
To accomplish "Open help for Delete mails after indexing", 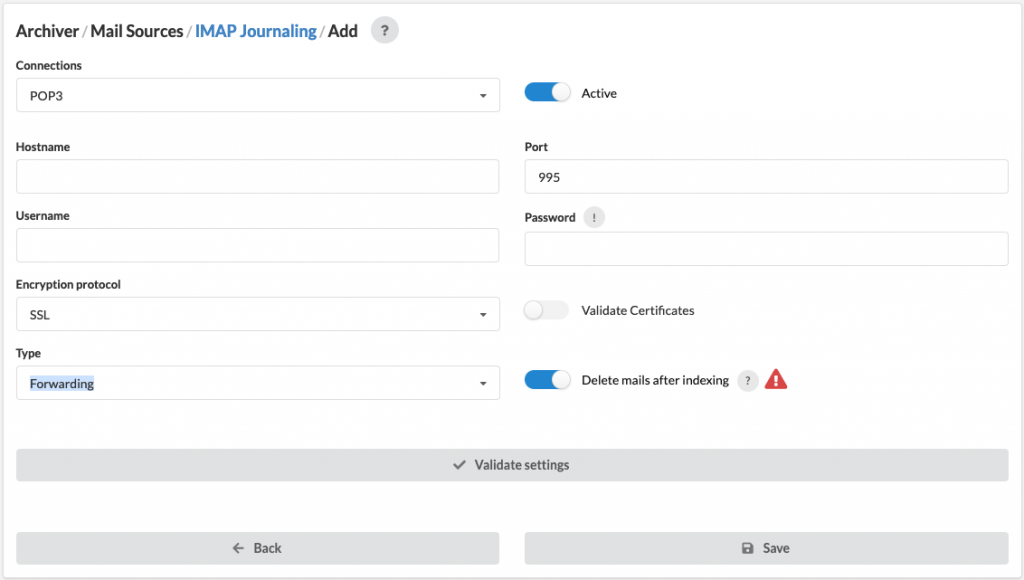I will point(748,380).
